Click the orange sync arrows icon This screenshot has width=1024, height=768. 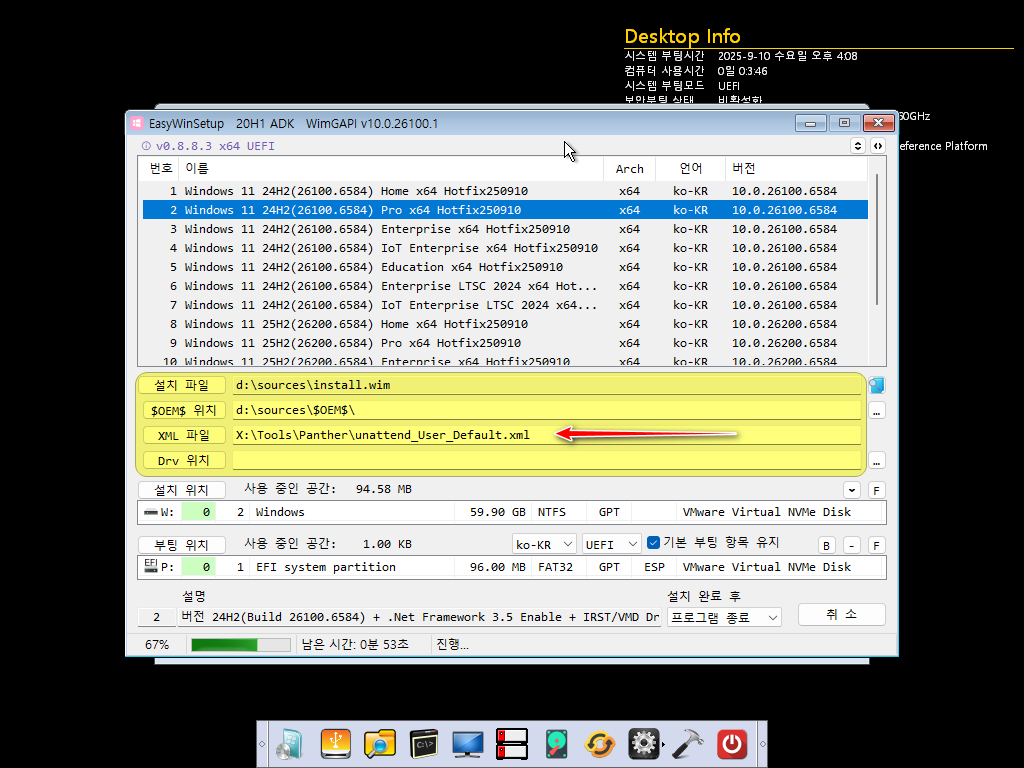[600, 744]
